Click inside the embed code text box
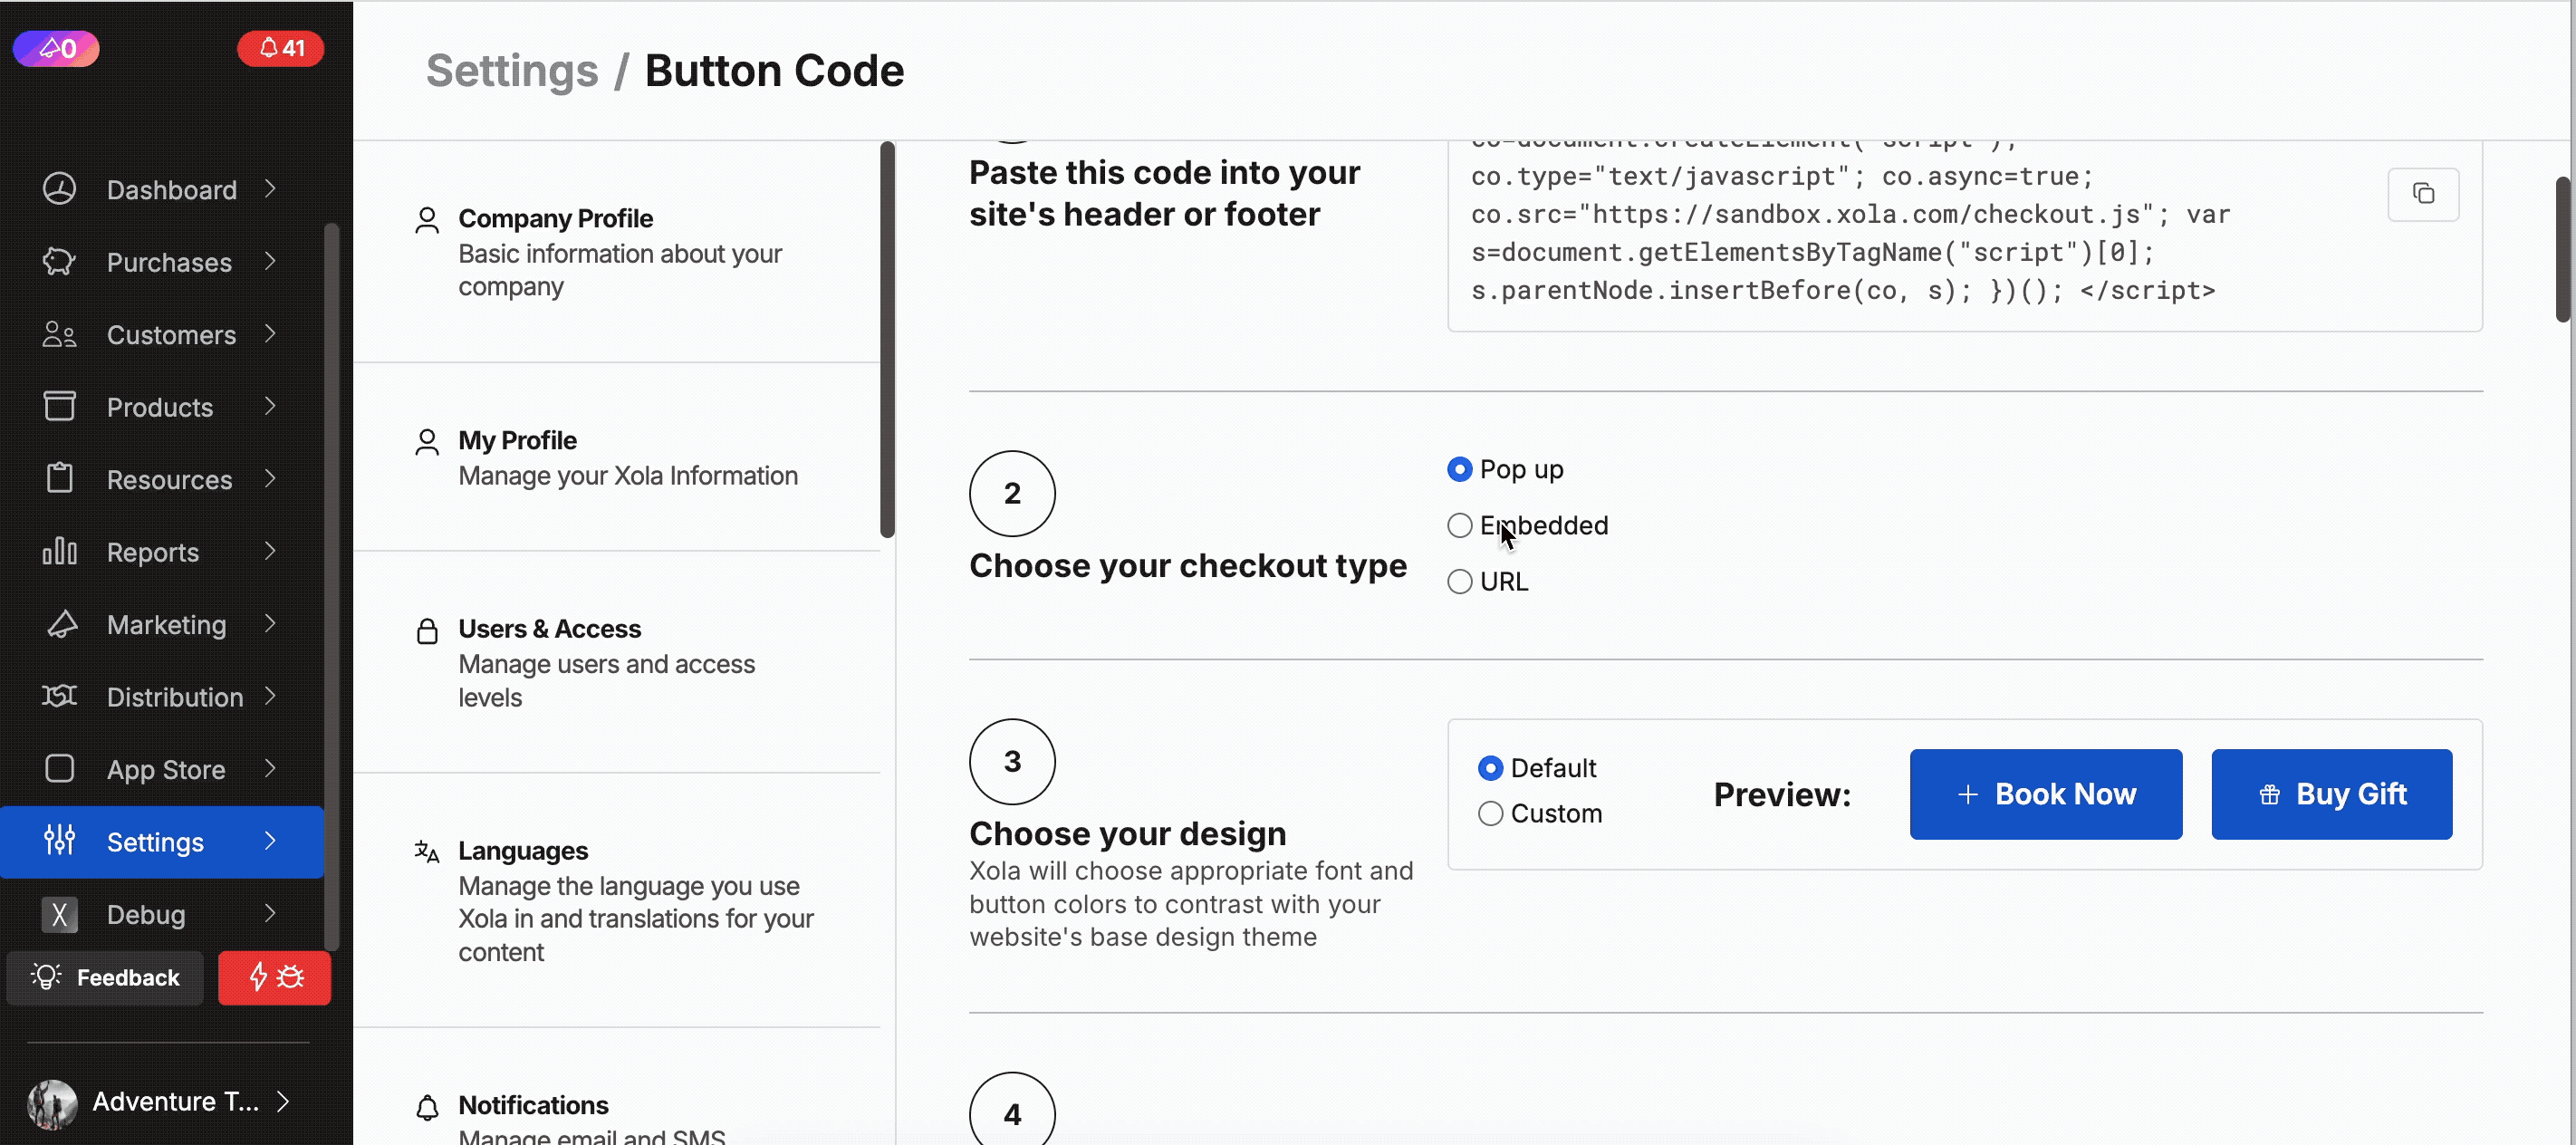 [1965, 236]
